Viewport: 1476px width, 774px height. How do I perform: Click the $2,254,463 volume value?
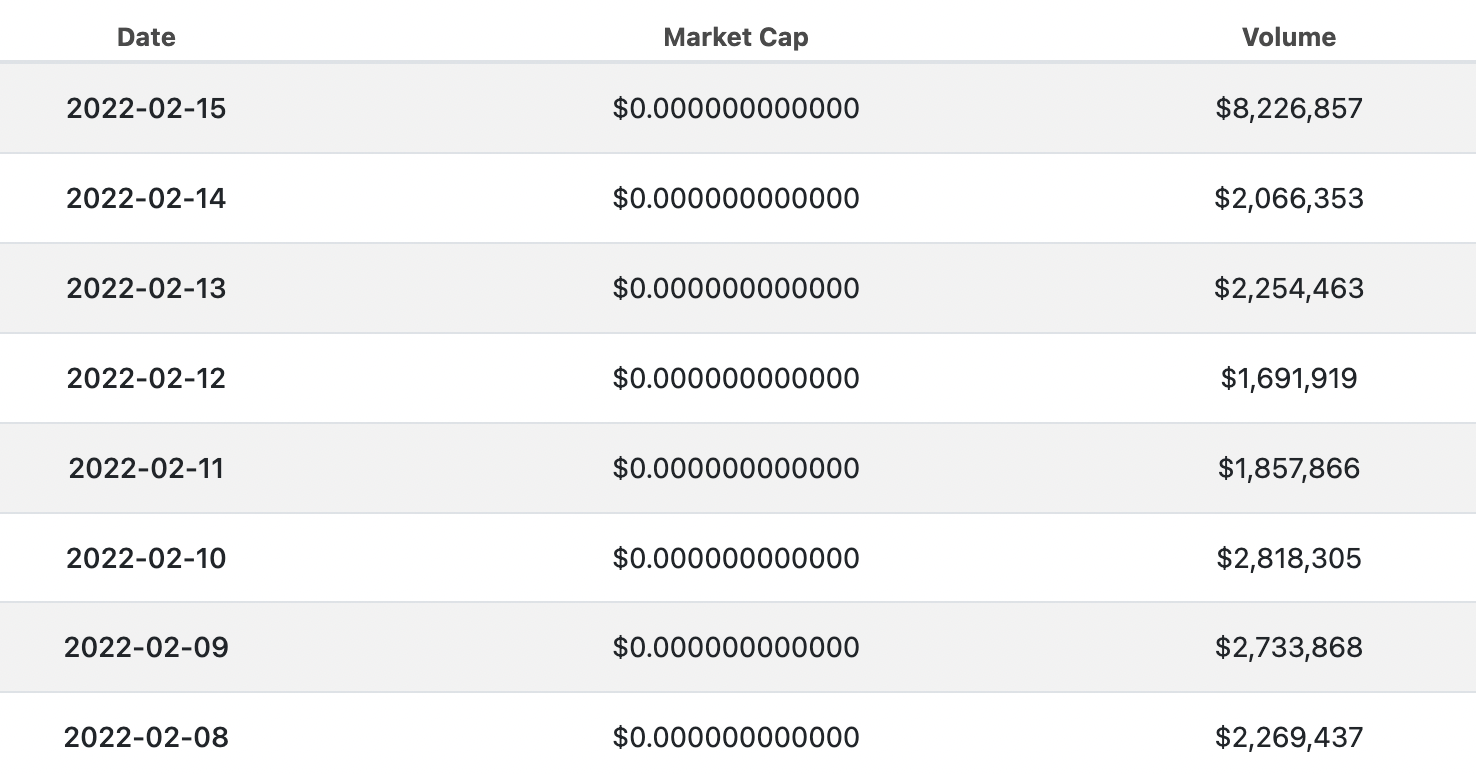point(1289,288)
